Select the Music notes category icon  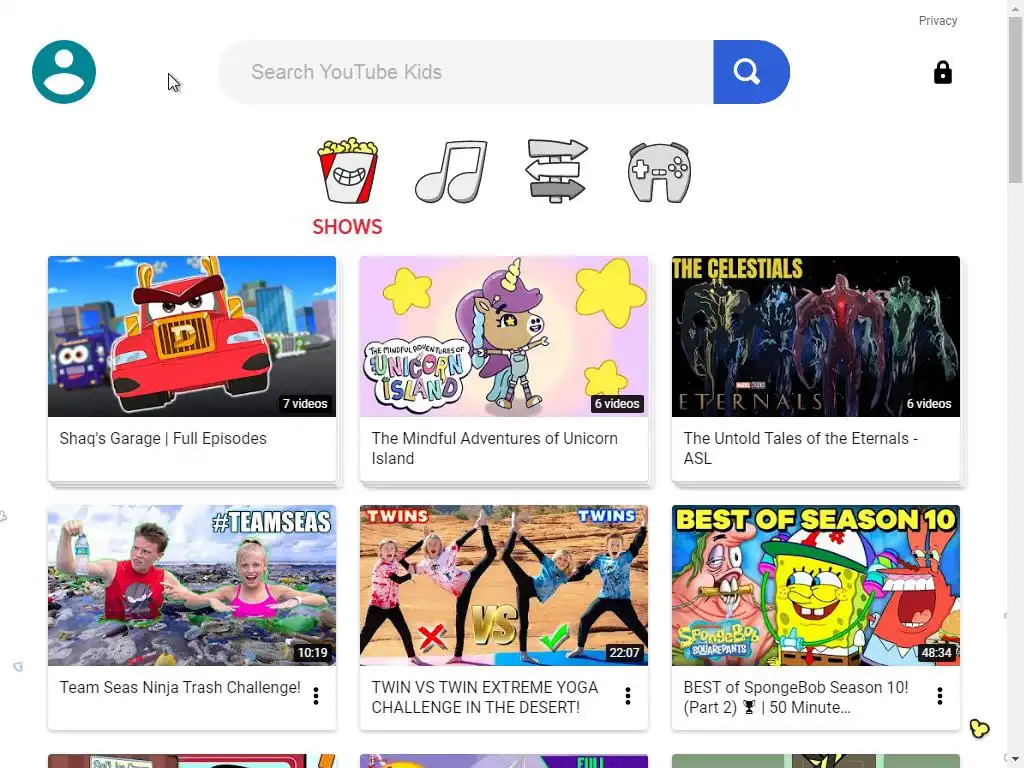point(451,171)
